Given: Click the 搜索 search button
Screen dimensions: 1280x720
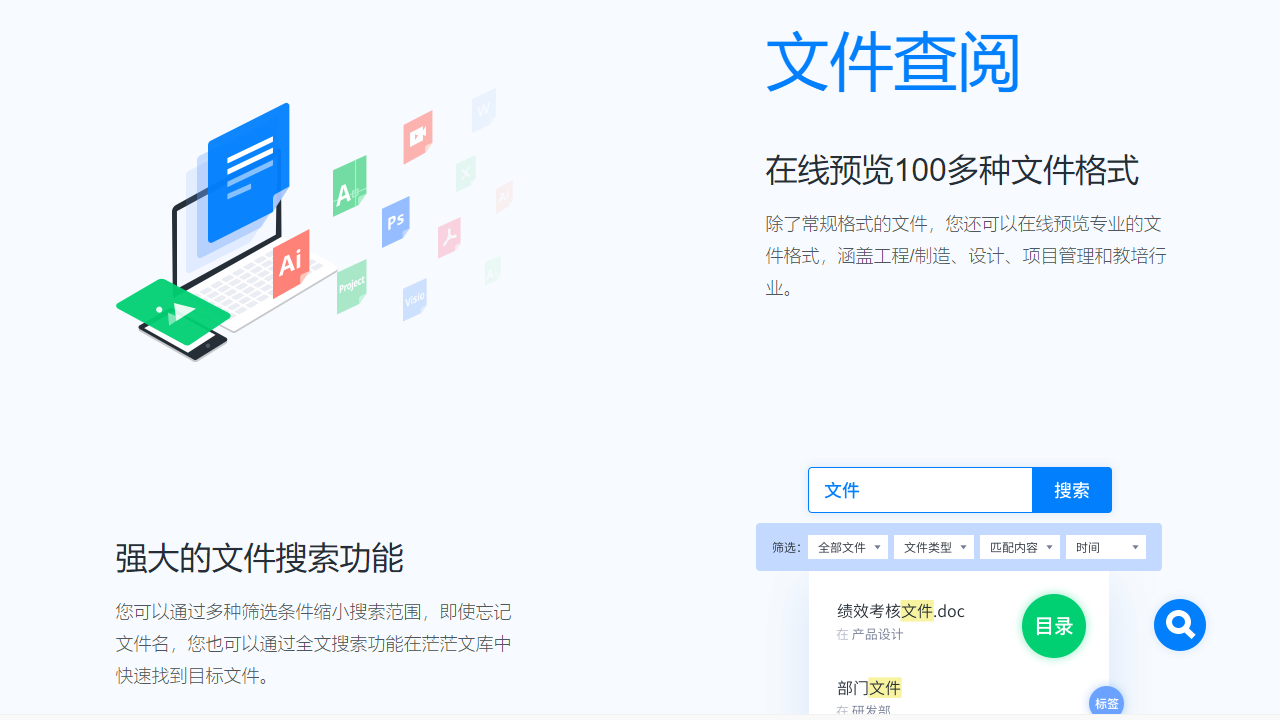Looking at the screenshot, I should pyautogui.click(x=1071, y=490).
